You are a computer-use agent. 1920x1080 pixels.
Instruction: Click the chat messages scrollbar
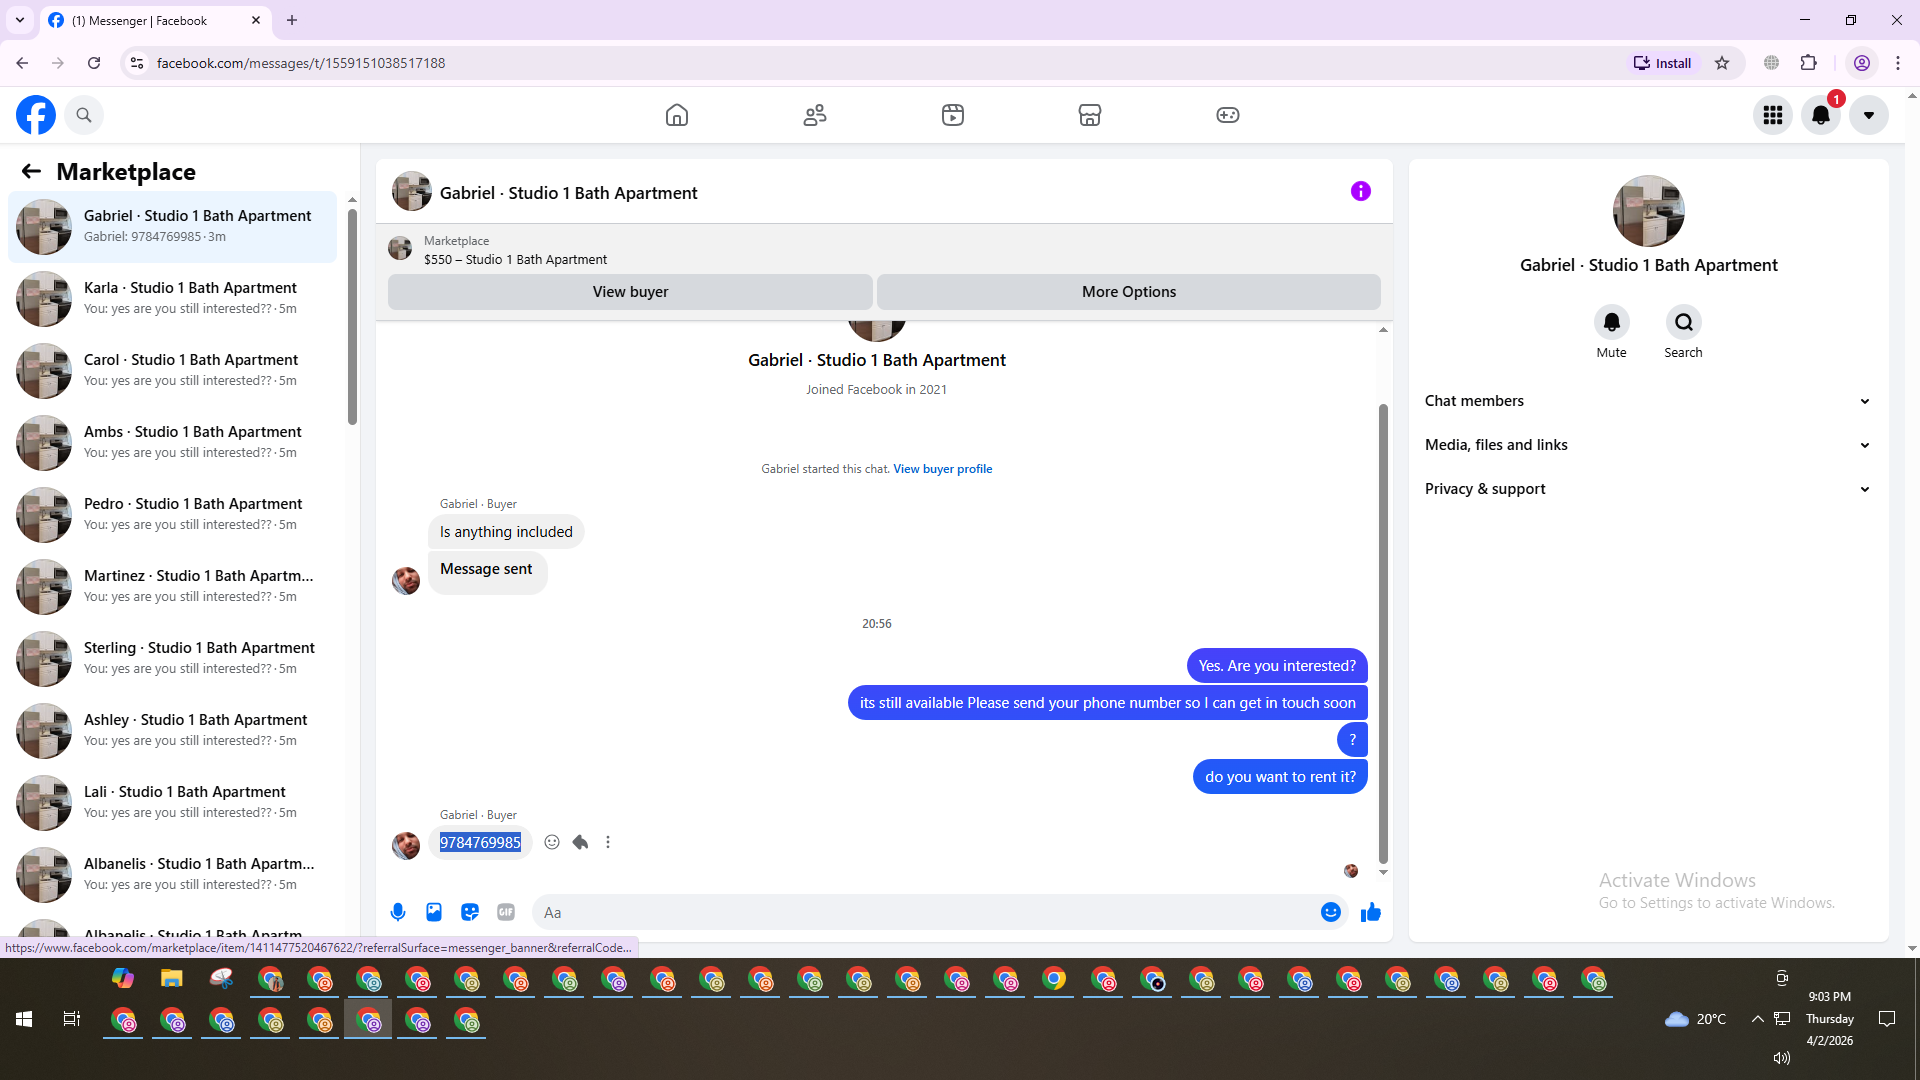pos(1383,633)
